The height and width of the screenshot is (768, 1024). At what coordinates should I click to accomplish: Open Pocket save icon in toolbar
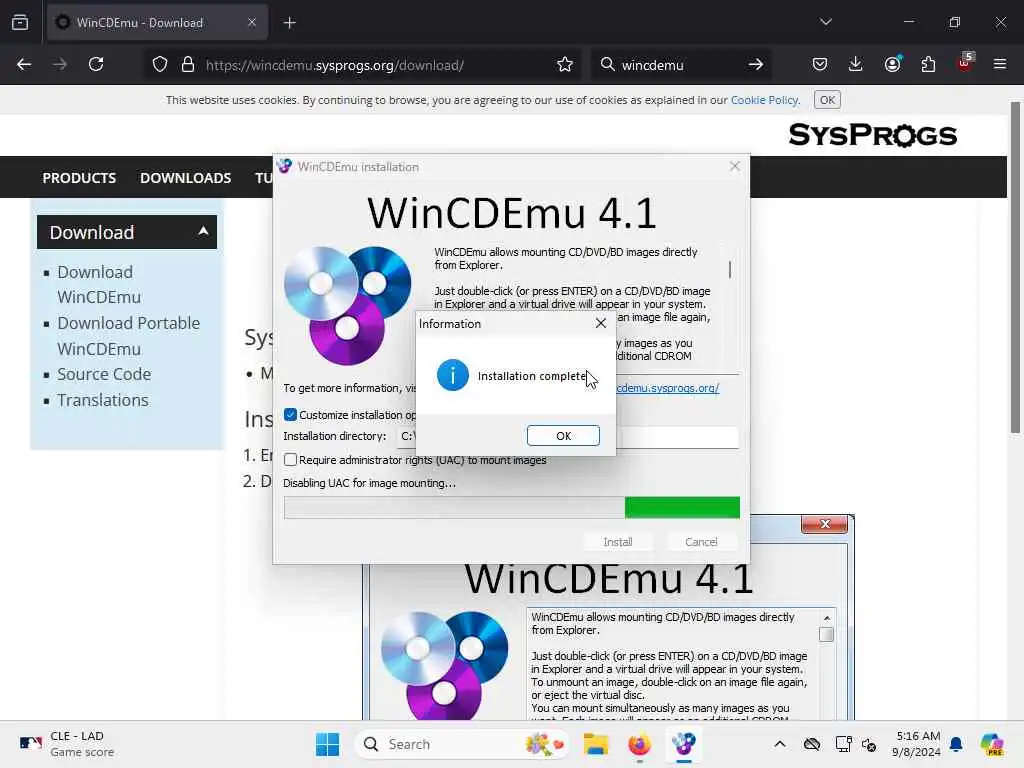click(820, 65)
